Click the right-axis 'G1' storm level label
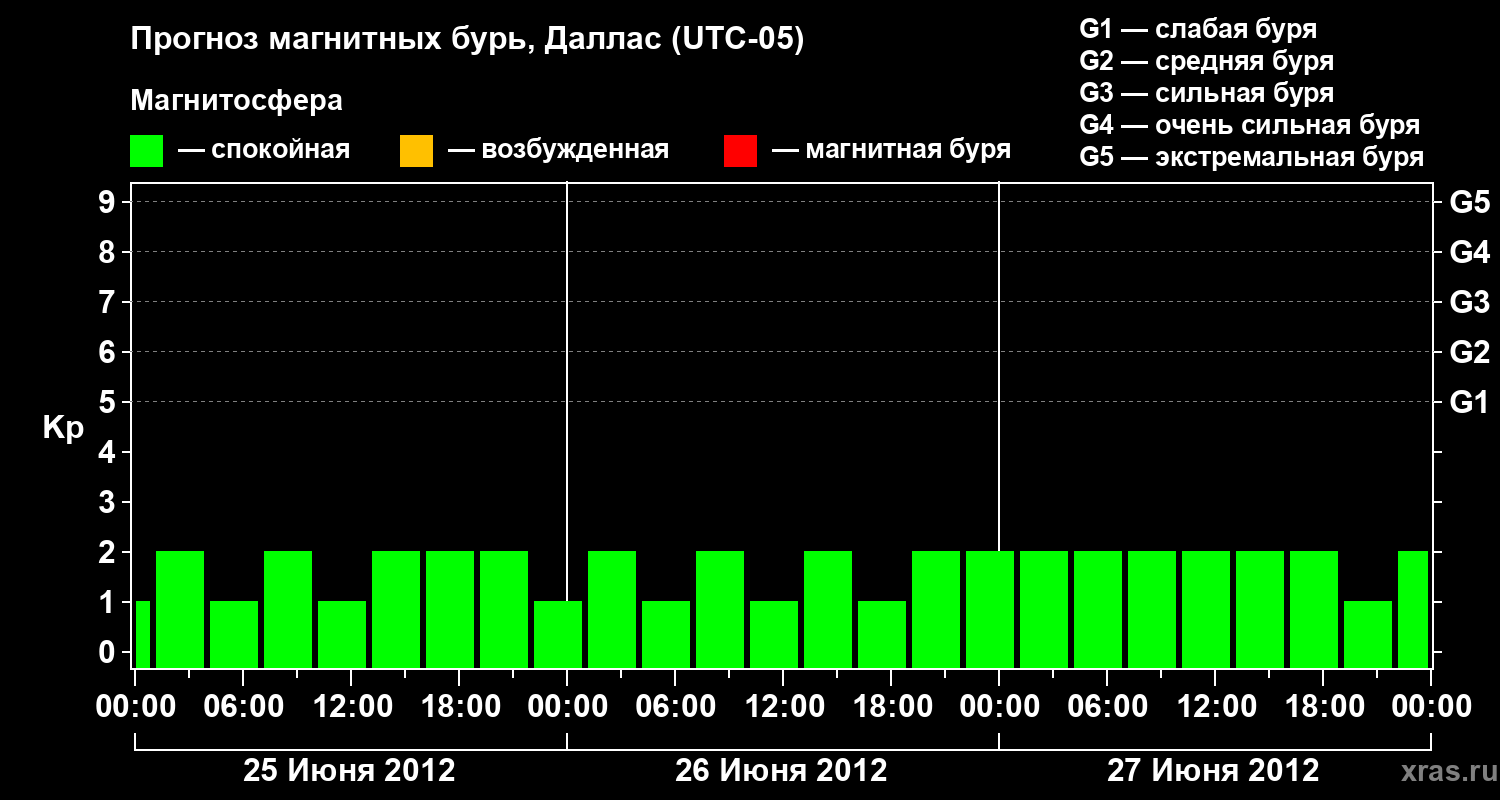Image resolution: width=1500 pixels, height=800 pixels. (x=1470, y=402)
